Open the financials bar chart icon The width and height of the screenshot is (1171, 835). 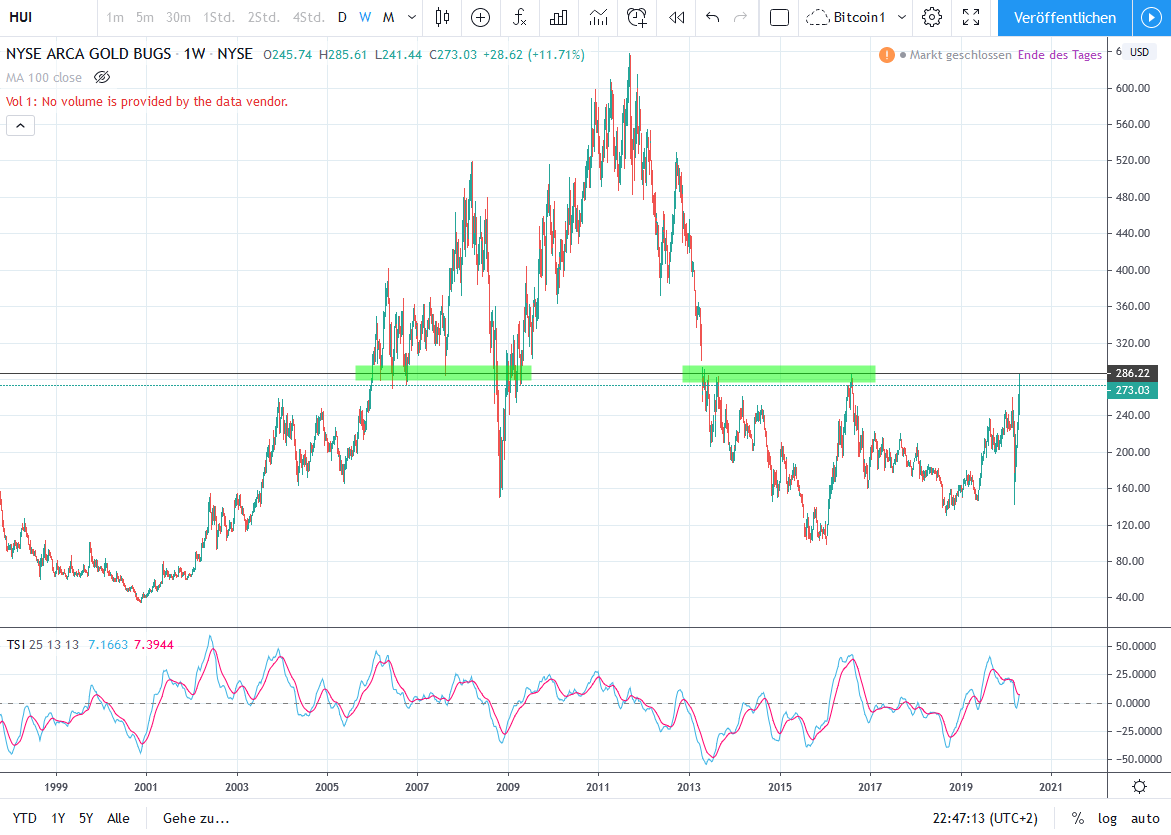[559, 17]
